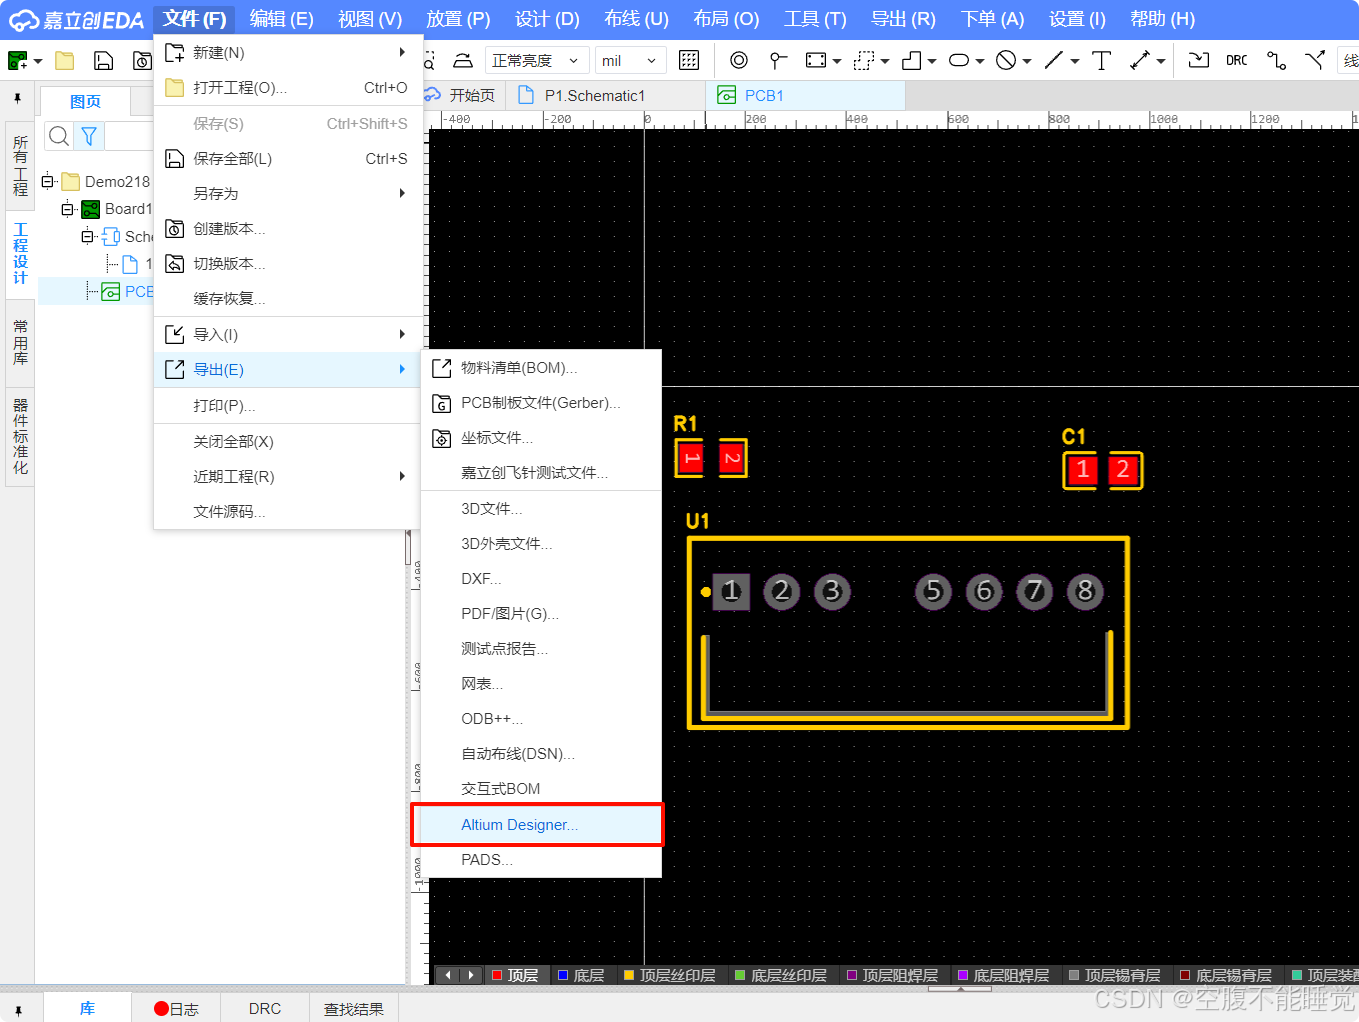Image resolution: width=1359 pixels, height=1022 pixels.
Task: Click 创建版本 menu item
Action: click(288, 229)
